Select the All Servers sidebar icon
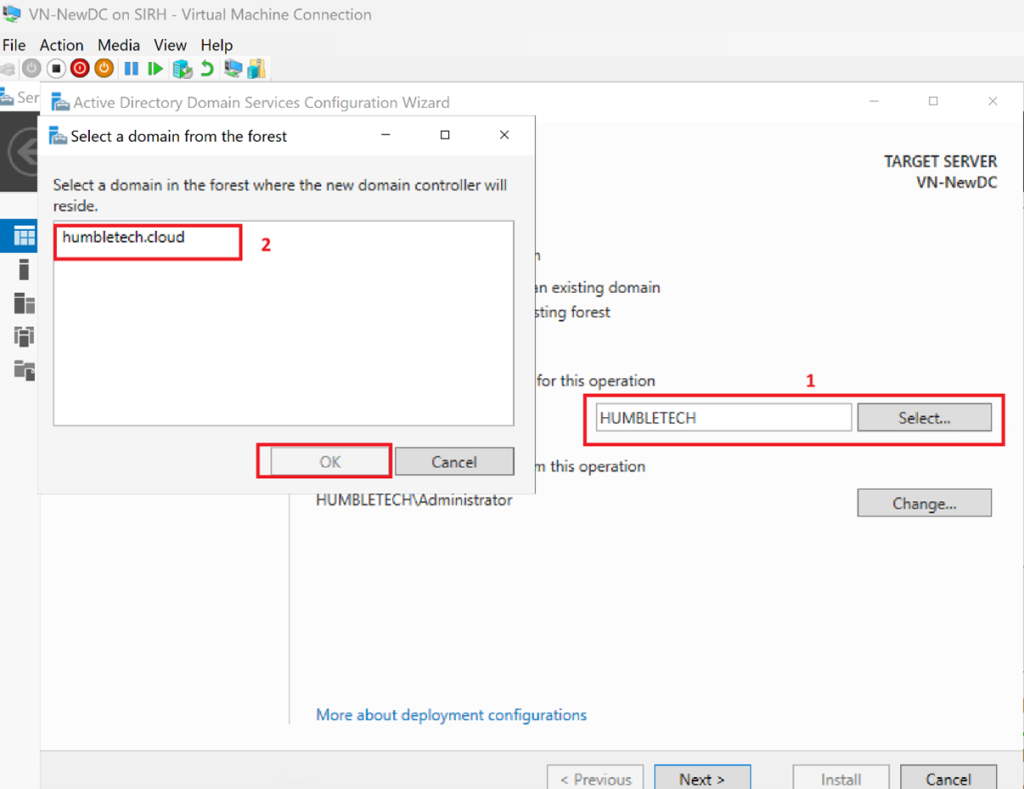 [x=24, y=303]
